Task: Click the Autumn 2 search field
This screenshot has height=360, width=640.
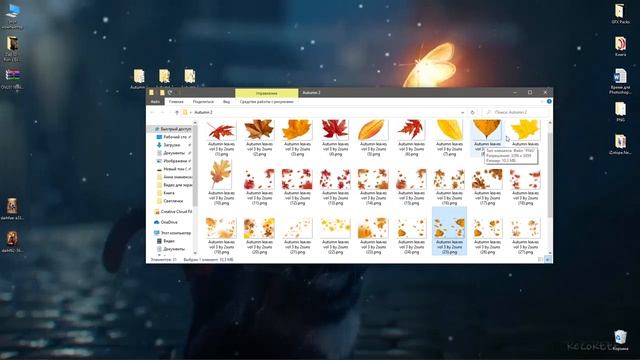Action: [x=516, y=112]
